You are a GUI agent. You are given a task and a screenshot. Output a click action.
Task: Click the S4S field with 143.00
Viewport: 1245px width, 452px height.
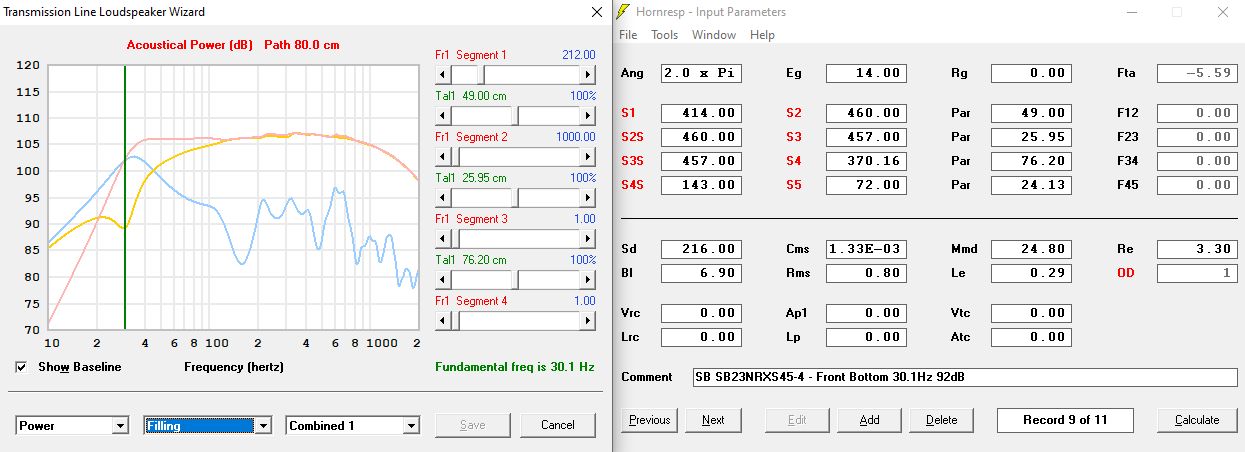click(701, 185)
